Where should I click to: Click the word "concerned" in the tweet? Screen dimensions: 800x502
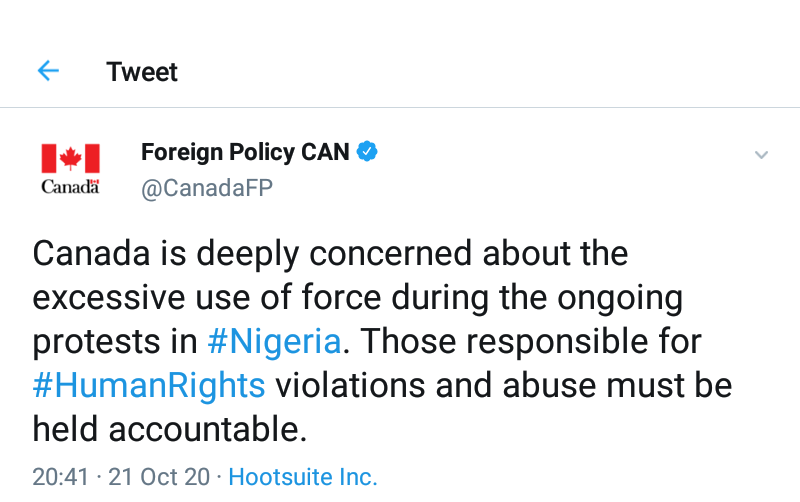click(384, 254)
